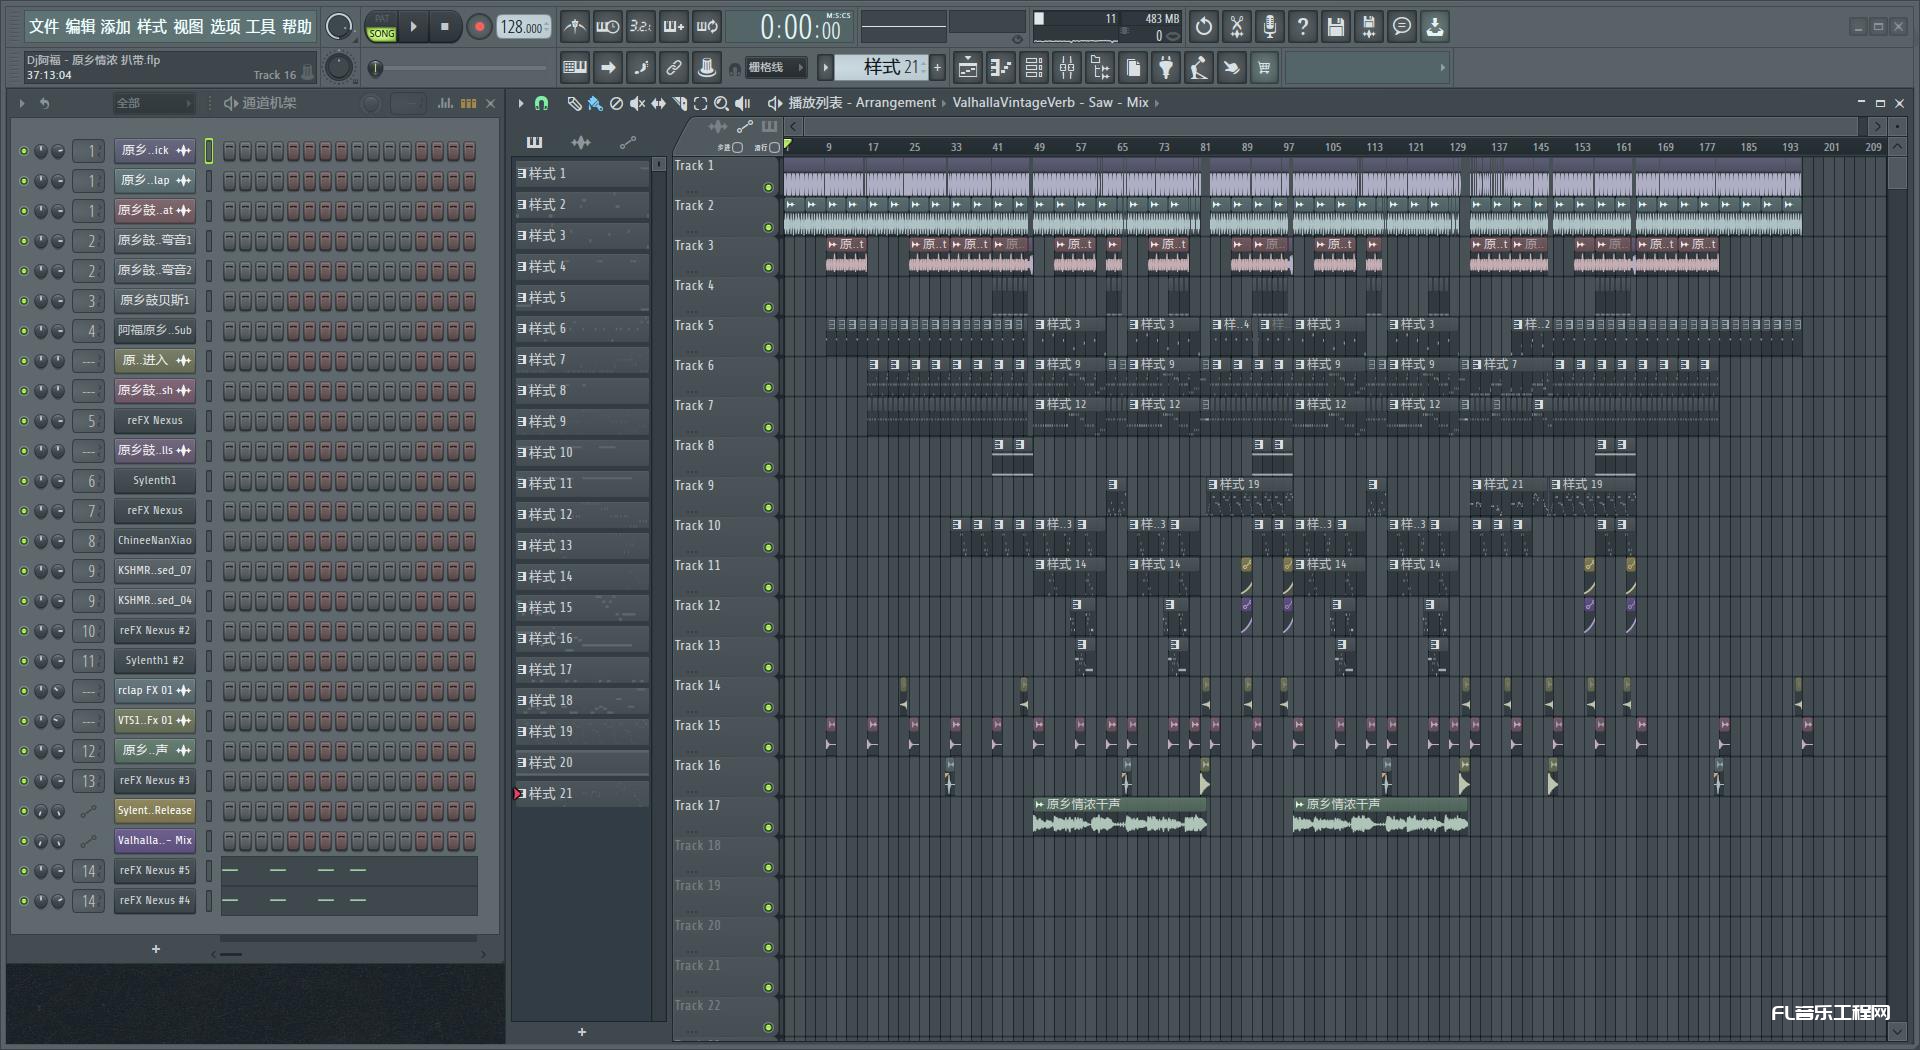This screenshot has width=1920, height=1050.
Task: Click the add channel plus button
Action: point(156,949)
